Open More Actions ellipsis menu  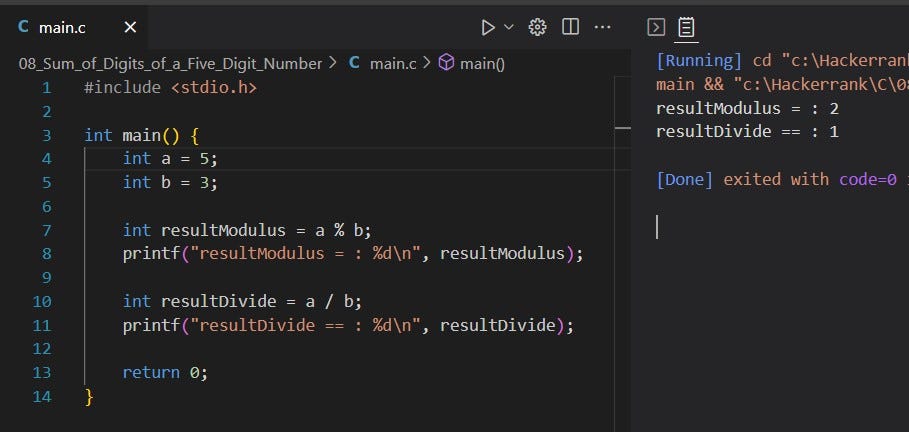point(603,27)
